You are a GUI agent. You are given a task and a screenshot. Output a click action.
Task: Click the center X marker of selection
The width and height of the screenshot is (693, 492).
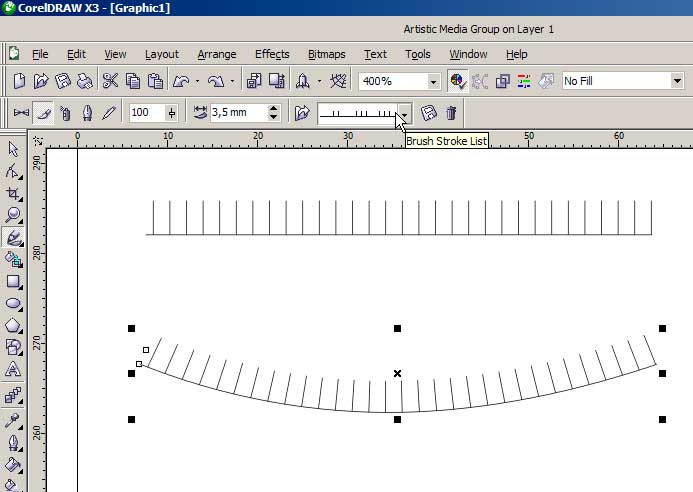click(397, 374)
